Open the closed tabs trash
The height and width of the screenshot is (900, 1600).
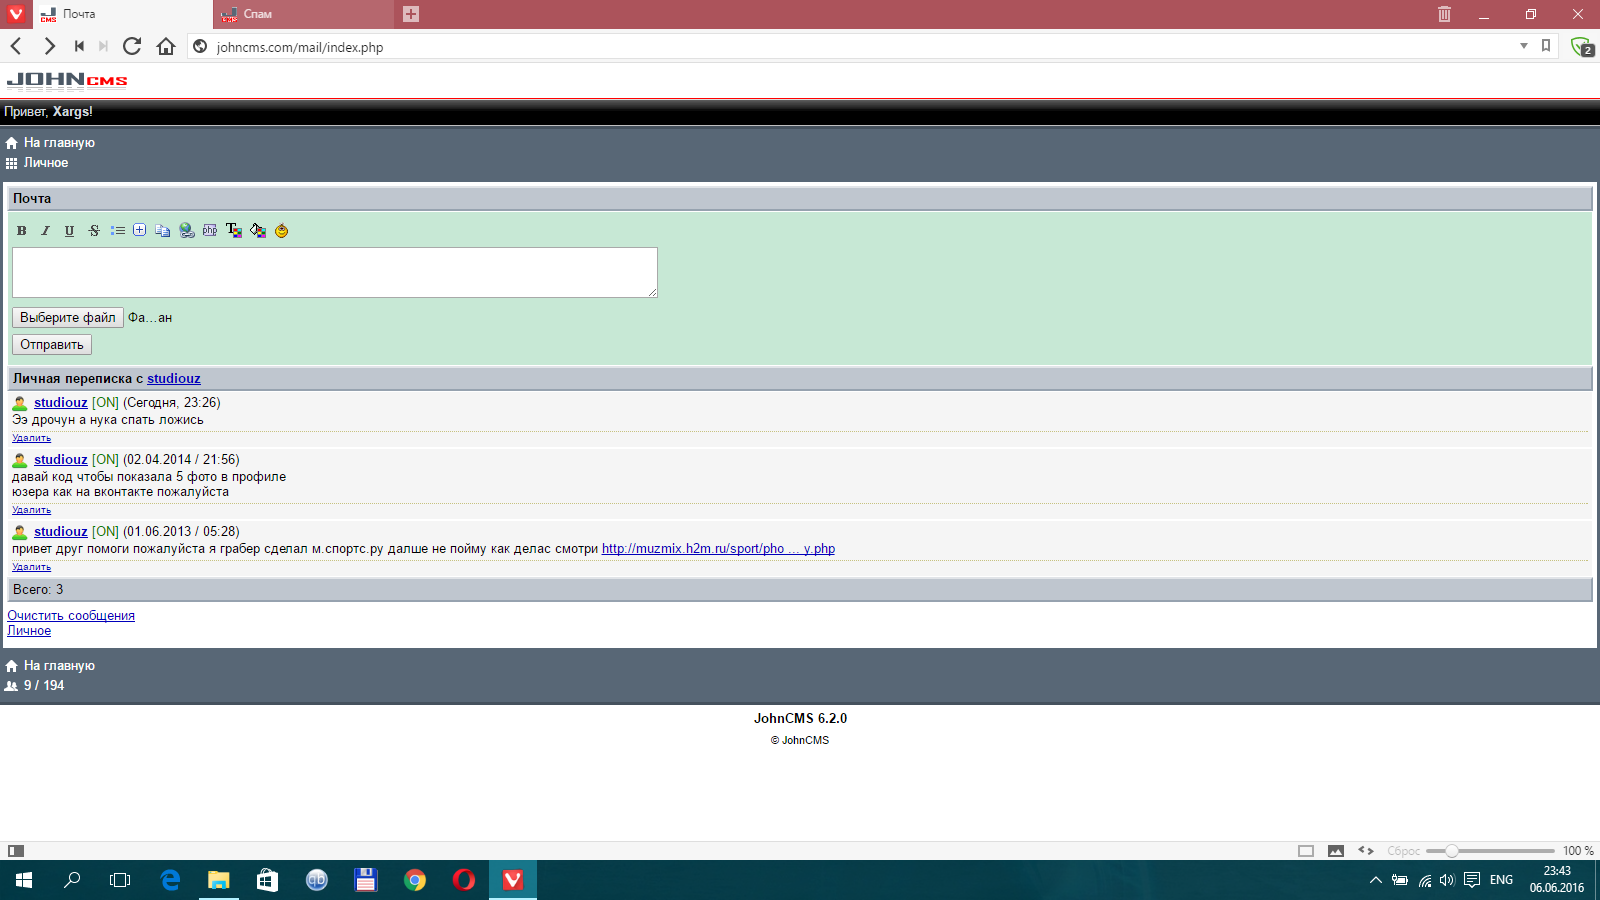[x=1444, y=14]
